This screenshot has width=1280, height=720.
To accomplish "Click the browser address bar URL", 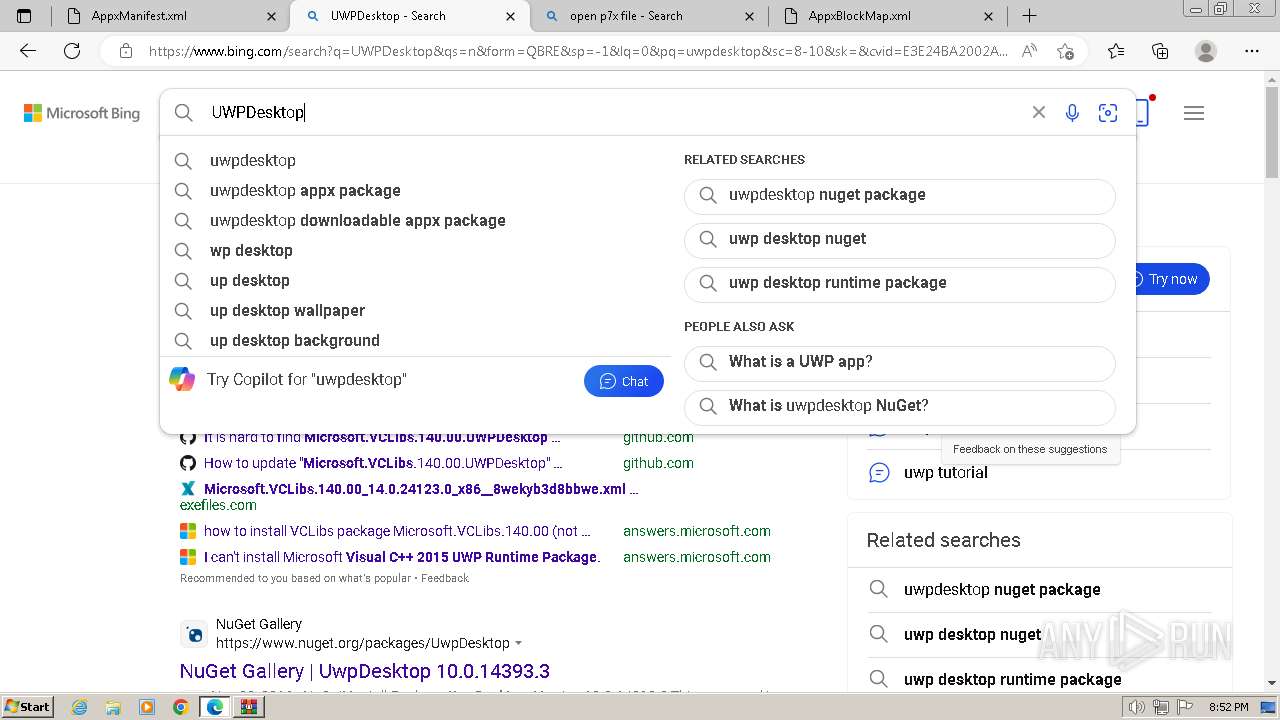I will coord(578,51).
